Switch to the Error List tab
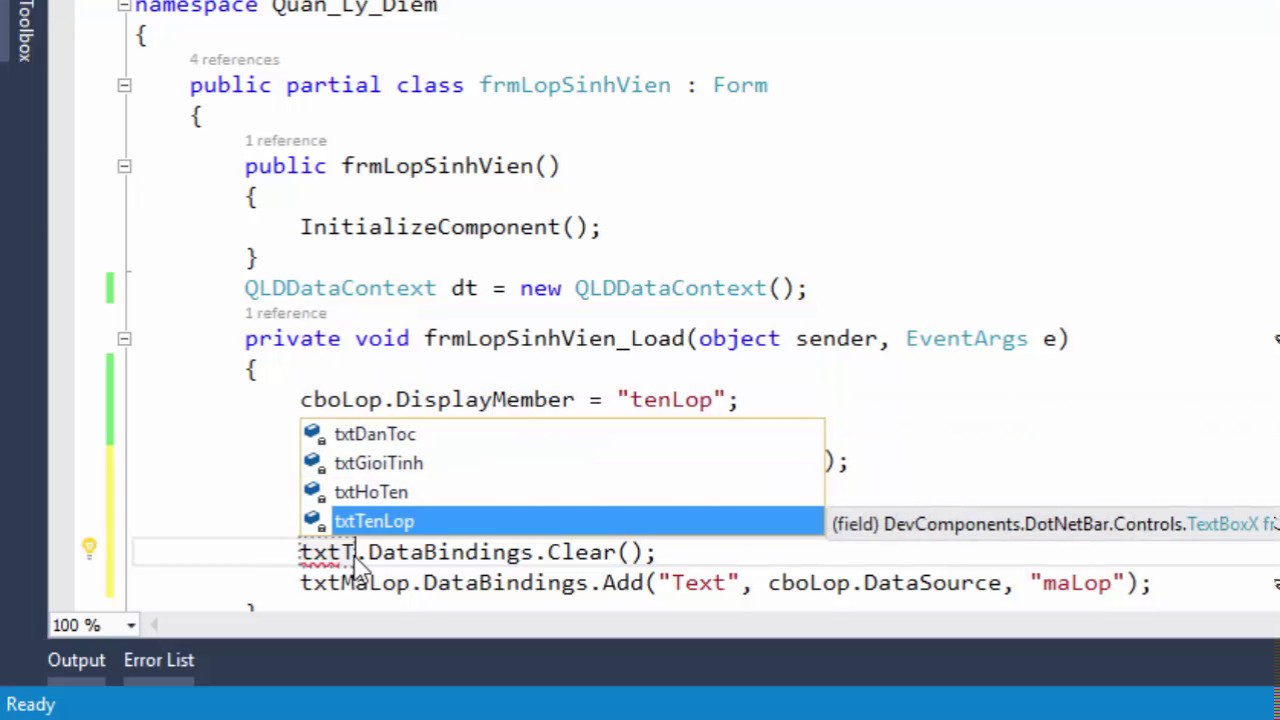Image resolution: width=1280 pixels, height=720 pixels. pyautogui.click(x=159, y=660)
